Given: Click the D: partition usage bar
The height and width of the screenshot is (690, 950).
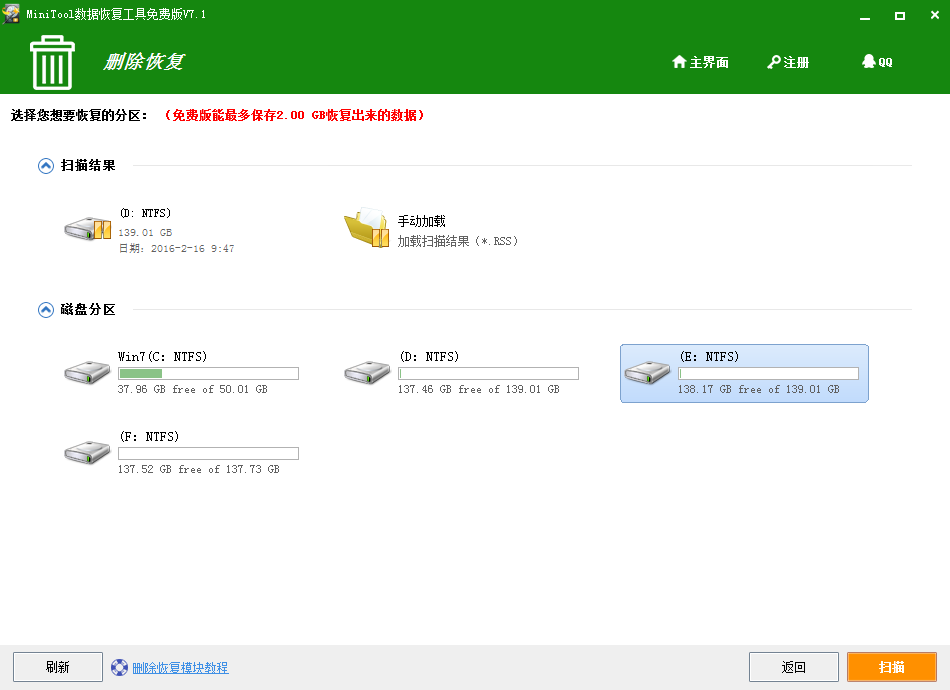Looking at the screenshot, I should 488,373.
